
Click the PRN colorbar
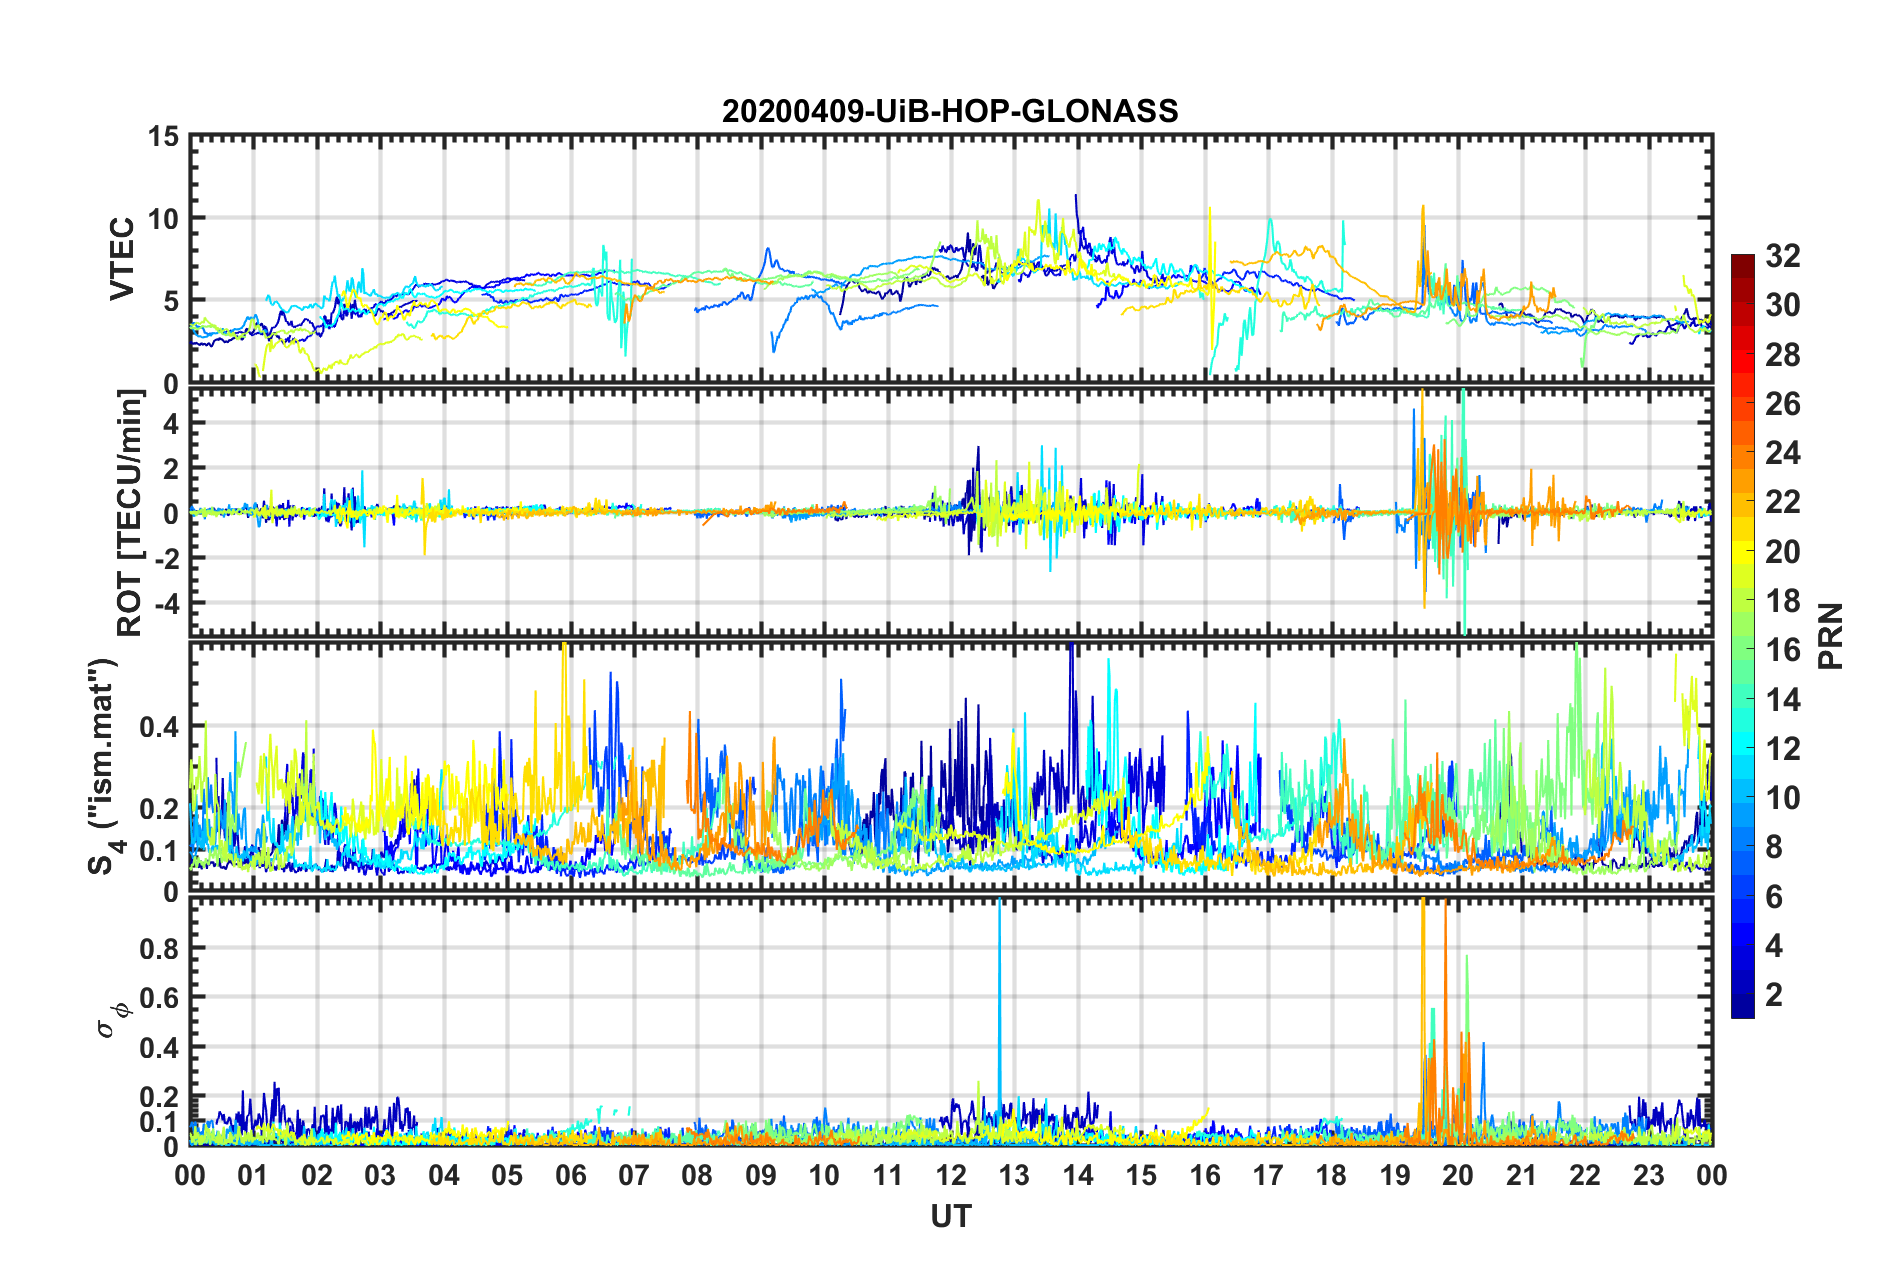(1742, 636)
